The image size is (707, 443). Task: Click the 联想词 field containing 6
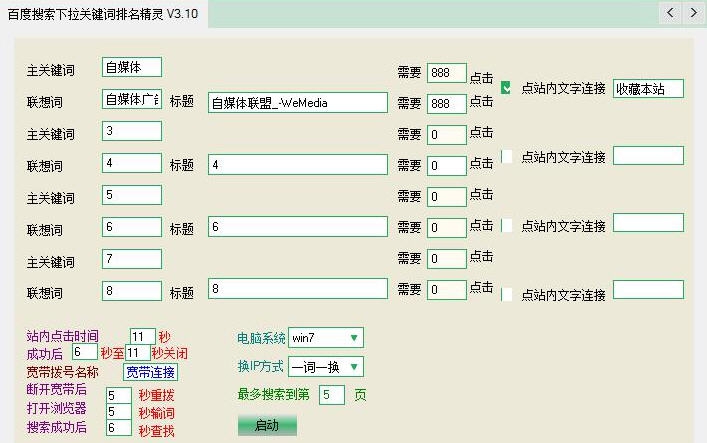coord(132,227)
